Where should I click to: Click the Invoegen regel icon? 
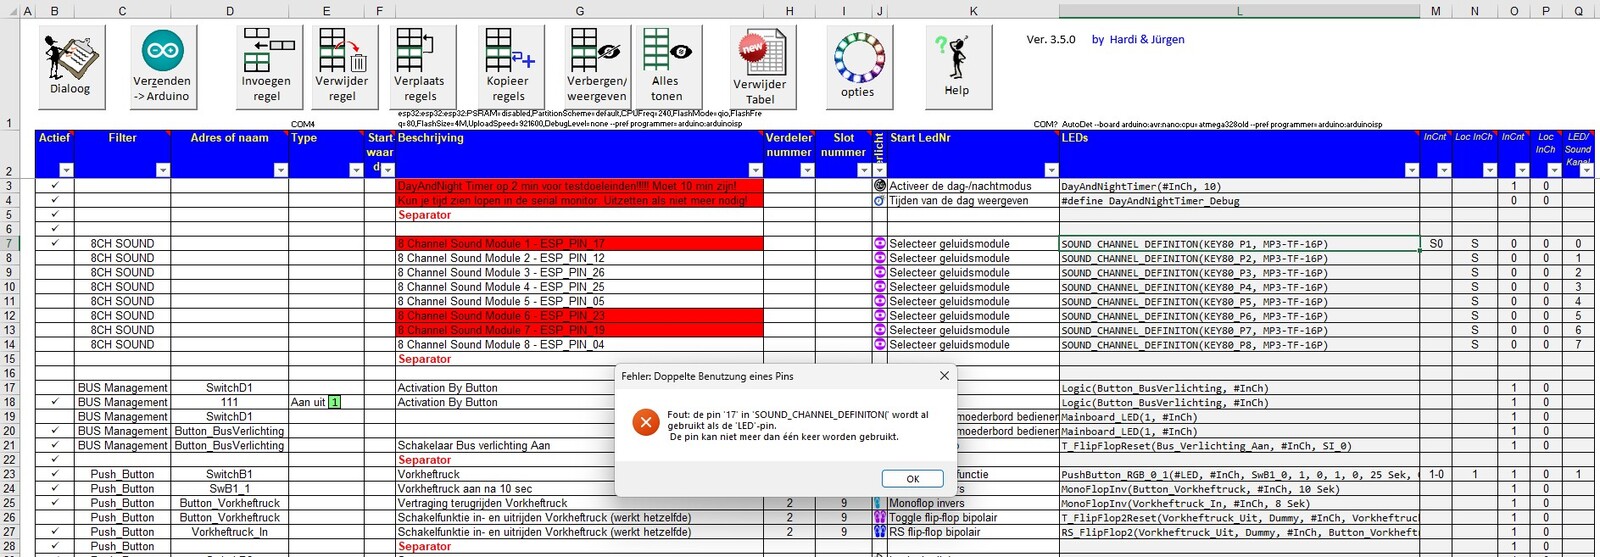coord(267,66)
